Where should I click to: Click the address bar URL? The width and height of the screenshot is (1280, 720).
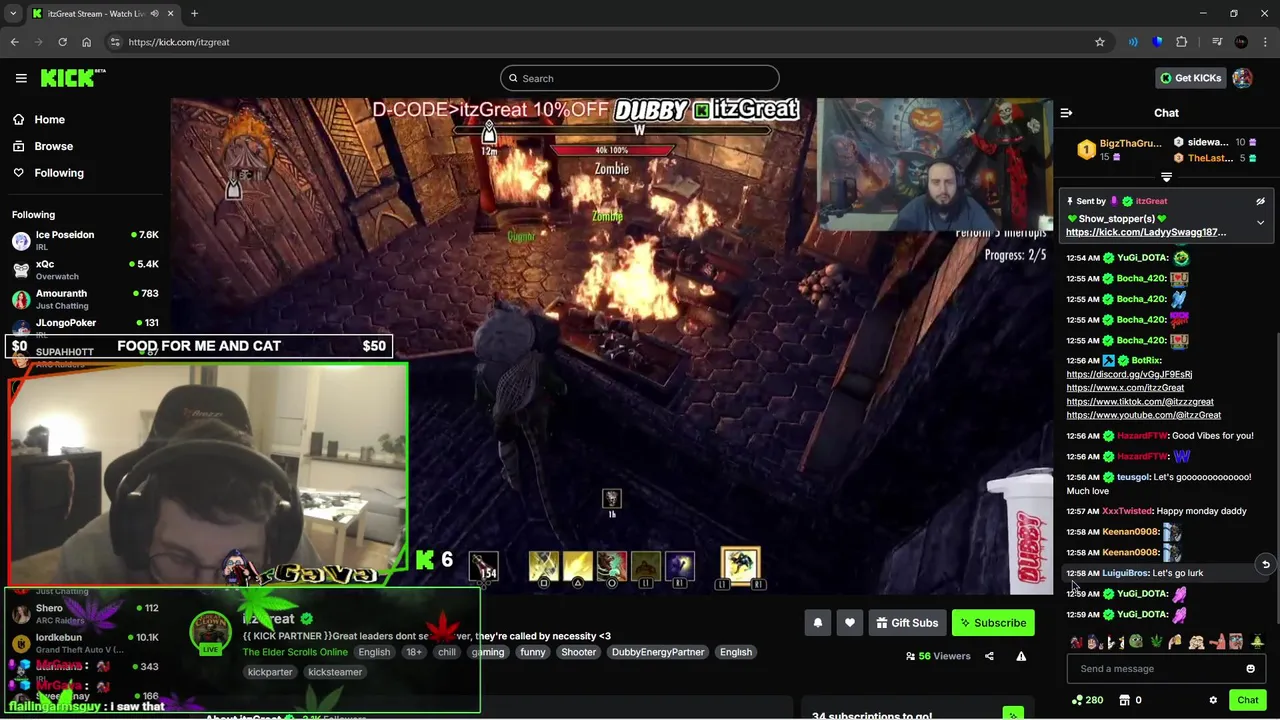[x=179, y=42]
